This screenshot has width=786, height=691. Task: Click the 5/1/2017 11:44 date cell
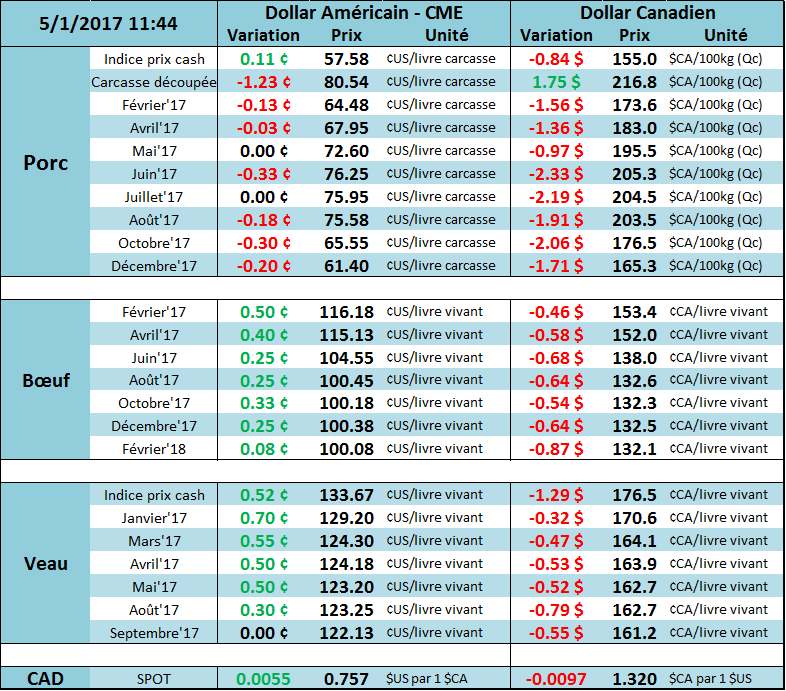(x=110, y=22)
